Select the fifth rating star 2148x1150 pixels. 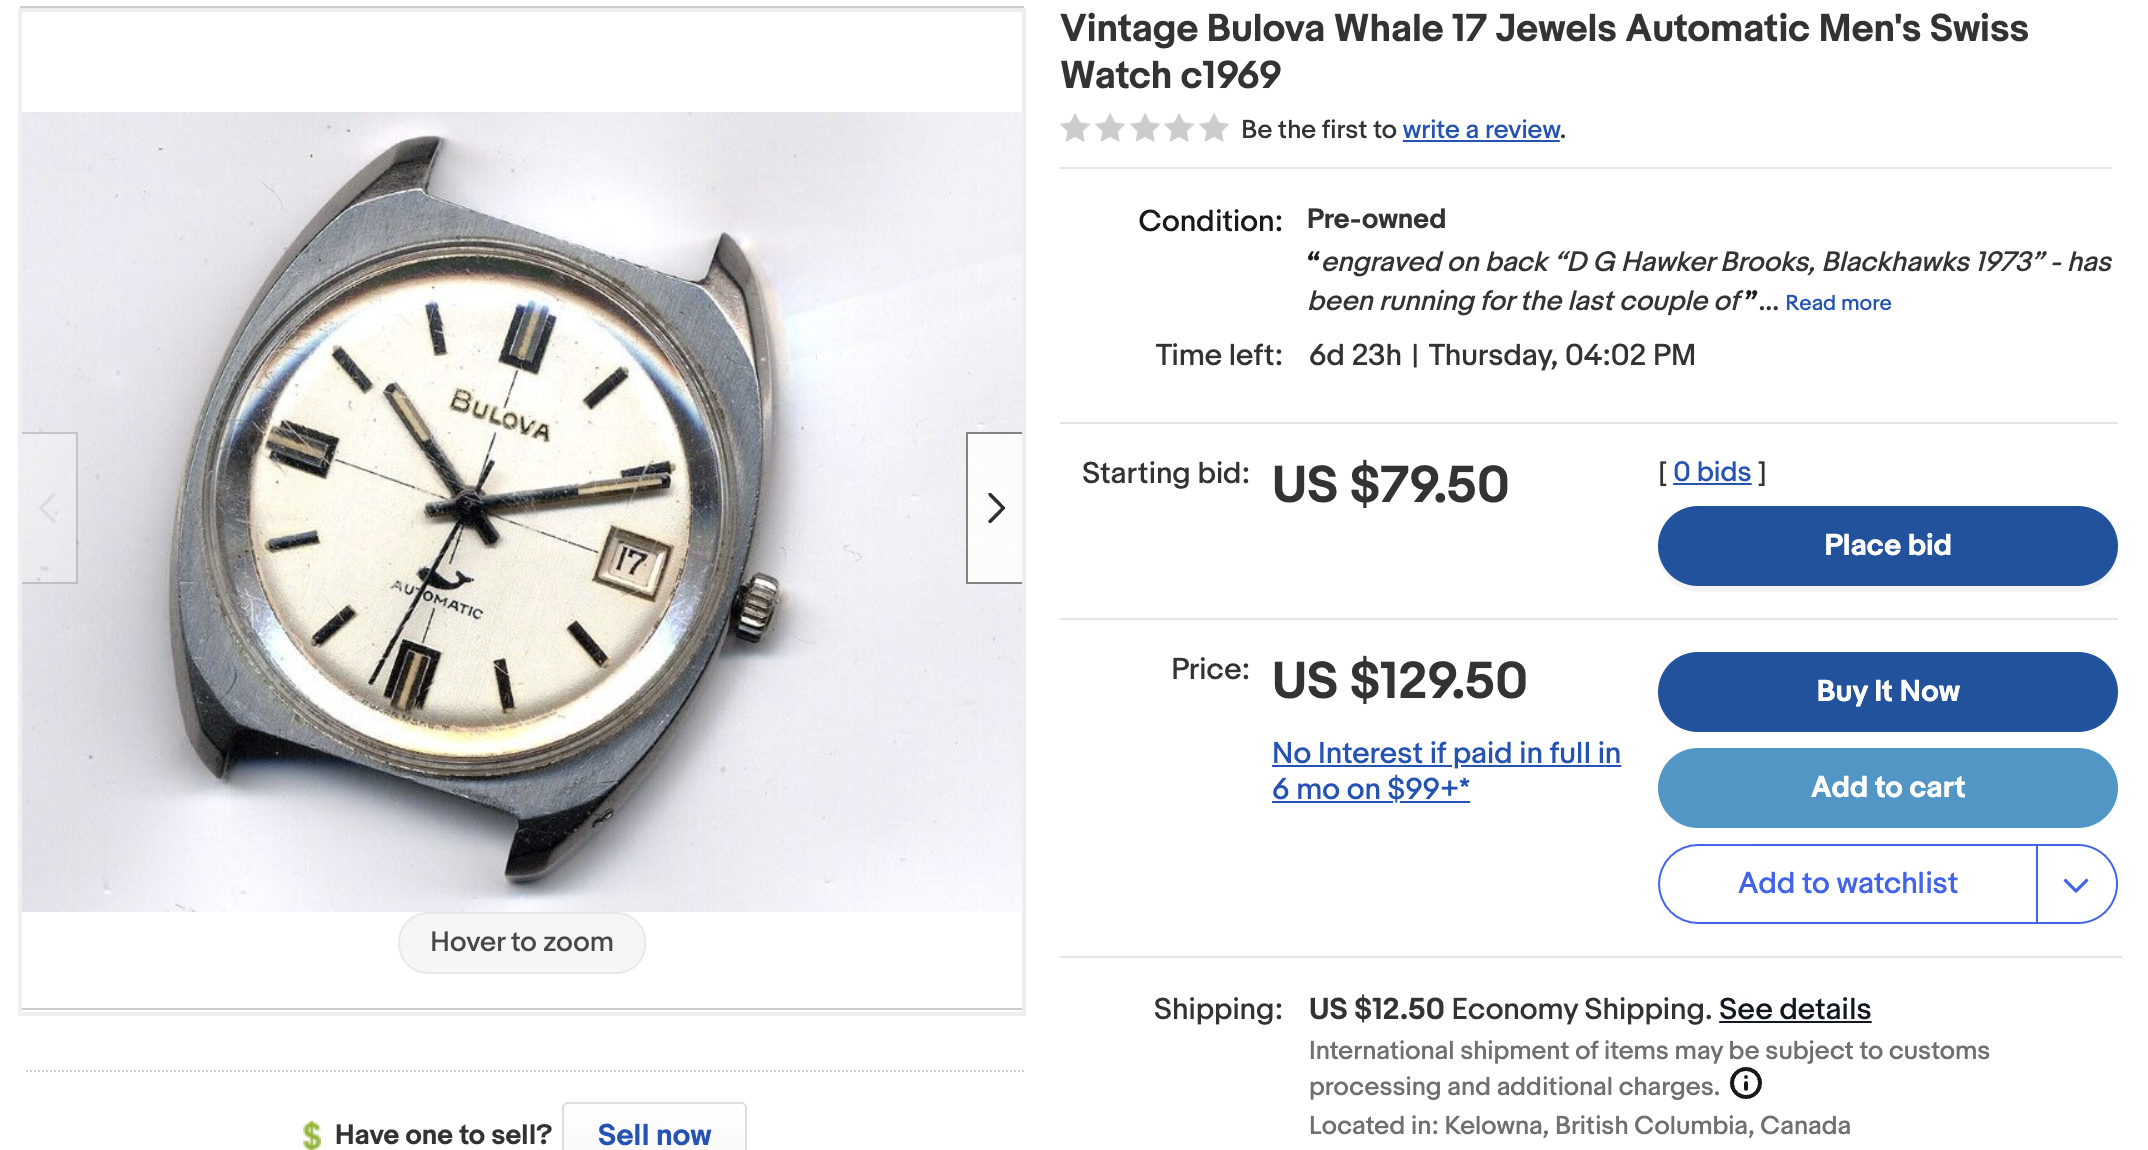(x=1214, y=128)
